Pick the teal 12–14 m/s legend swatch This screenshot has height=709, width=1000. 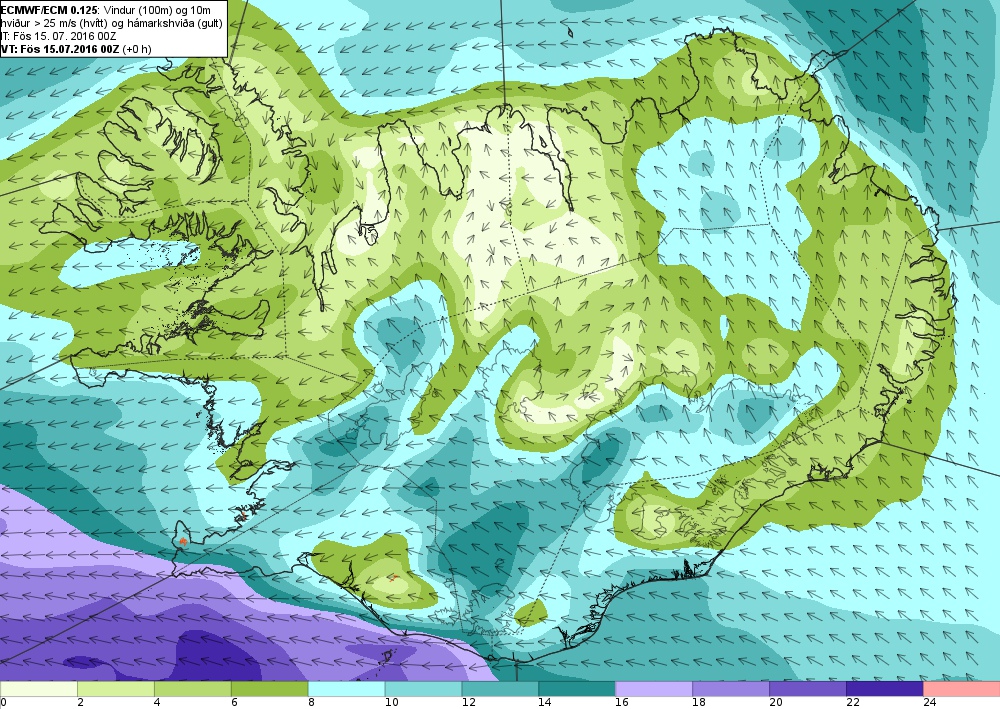click(500, 689)
